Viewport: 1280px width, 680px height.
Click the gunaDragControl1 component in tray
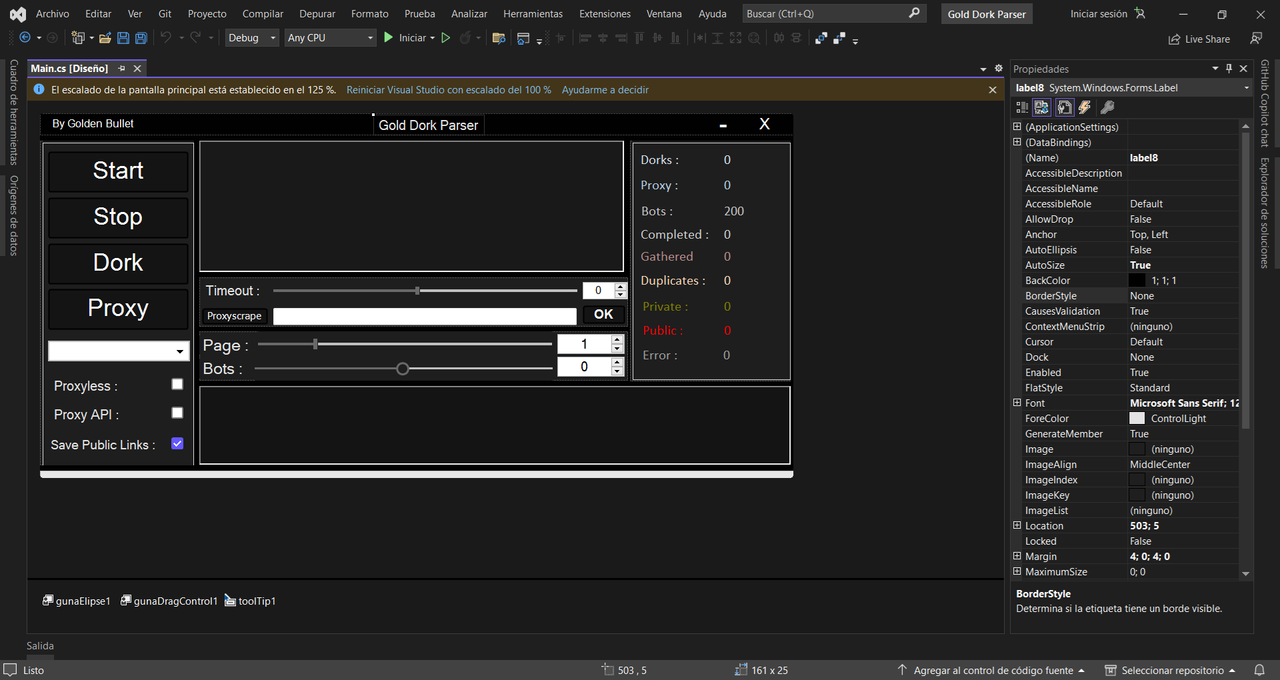(169, 601)
